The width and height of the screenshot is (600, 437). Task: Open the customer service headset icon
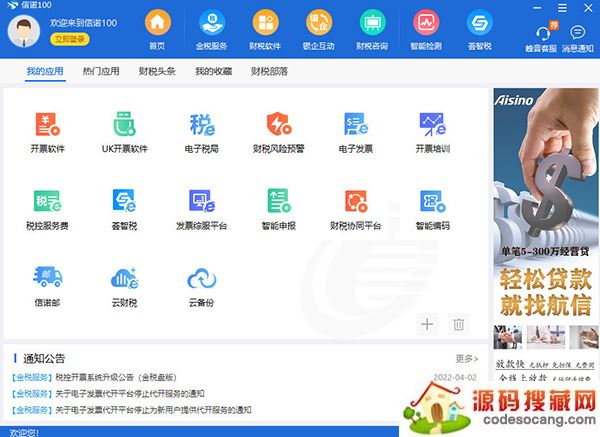coord(542,34)
